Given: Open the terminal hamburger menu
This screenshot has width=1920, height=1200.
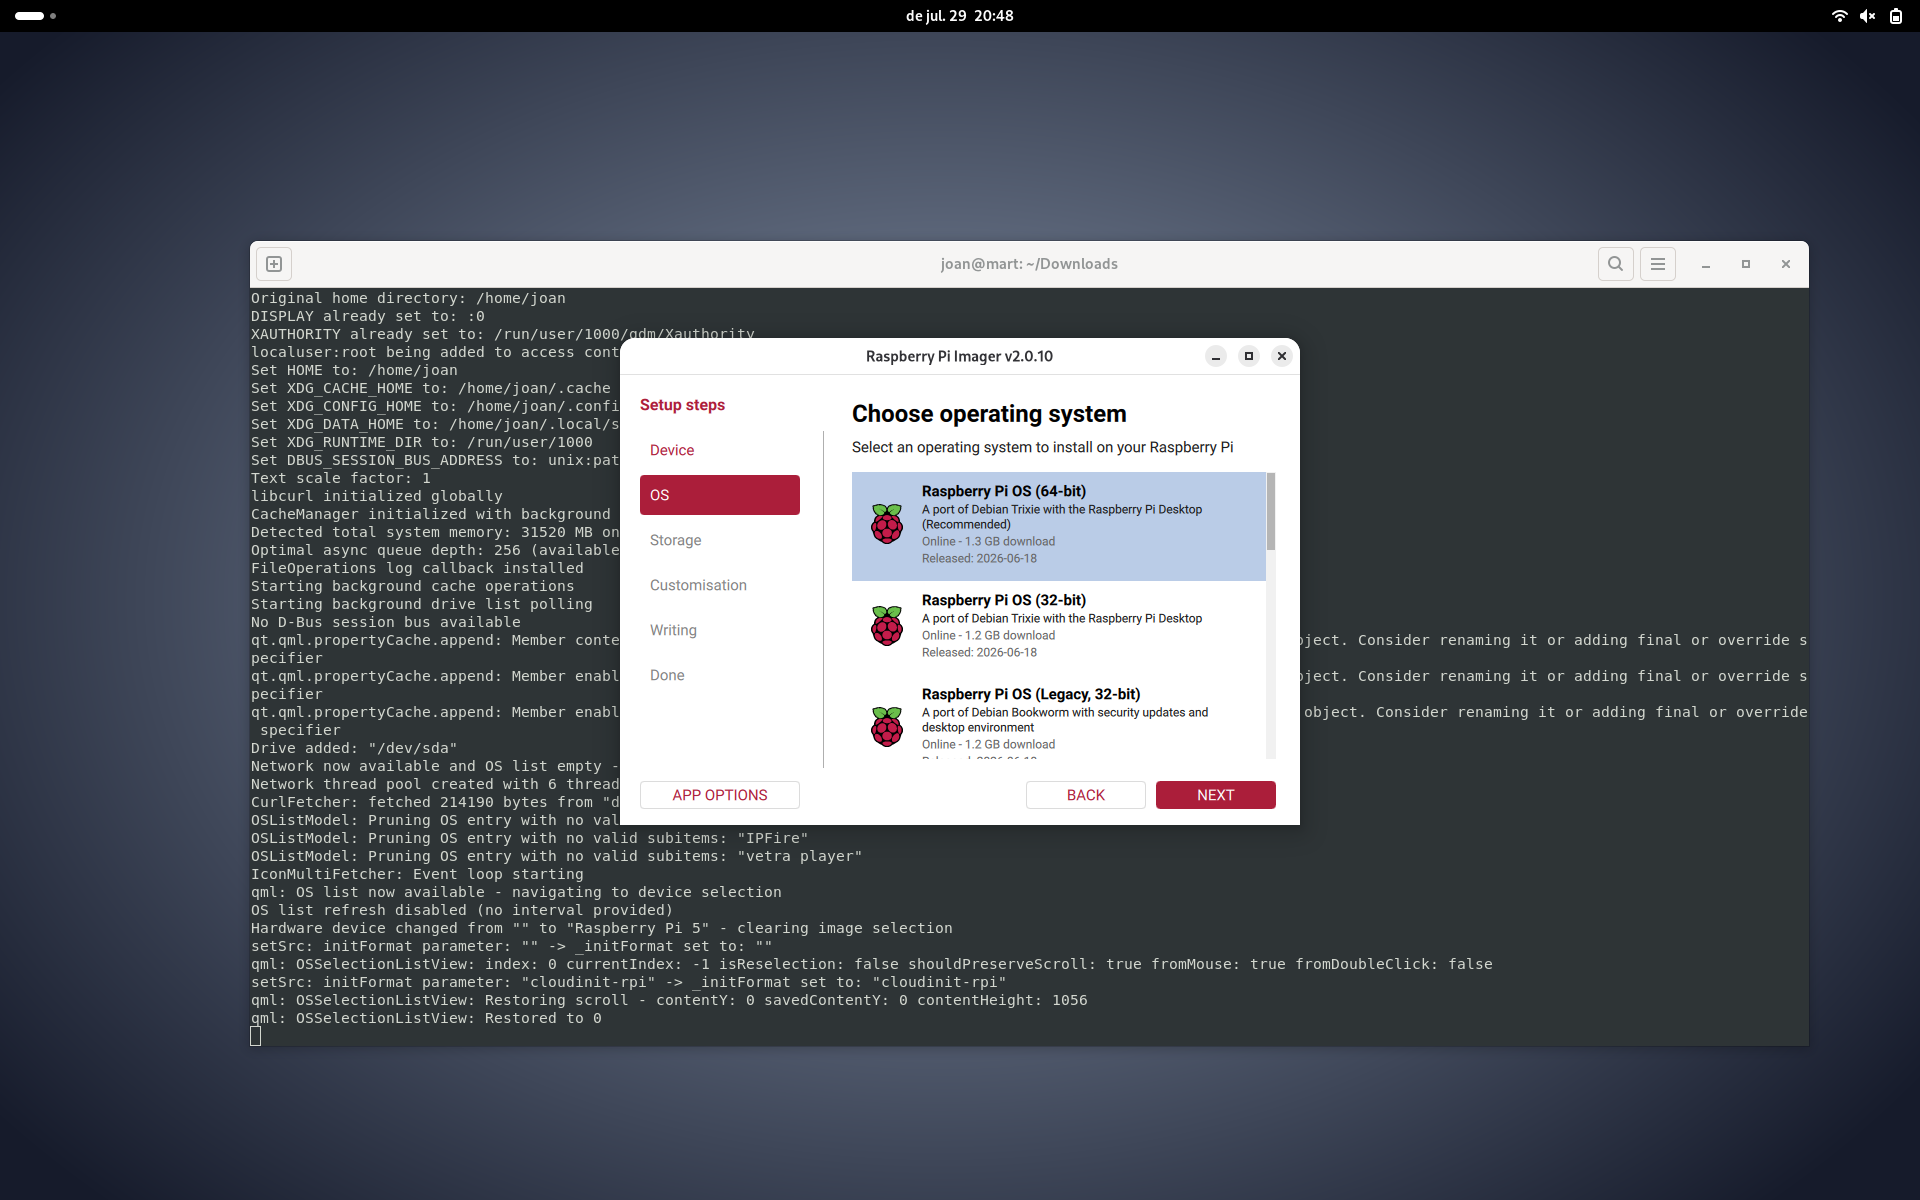Looking at the screenshot, I should pyautogui.click(x=1658, y=264).
